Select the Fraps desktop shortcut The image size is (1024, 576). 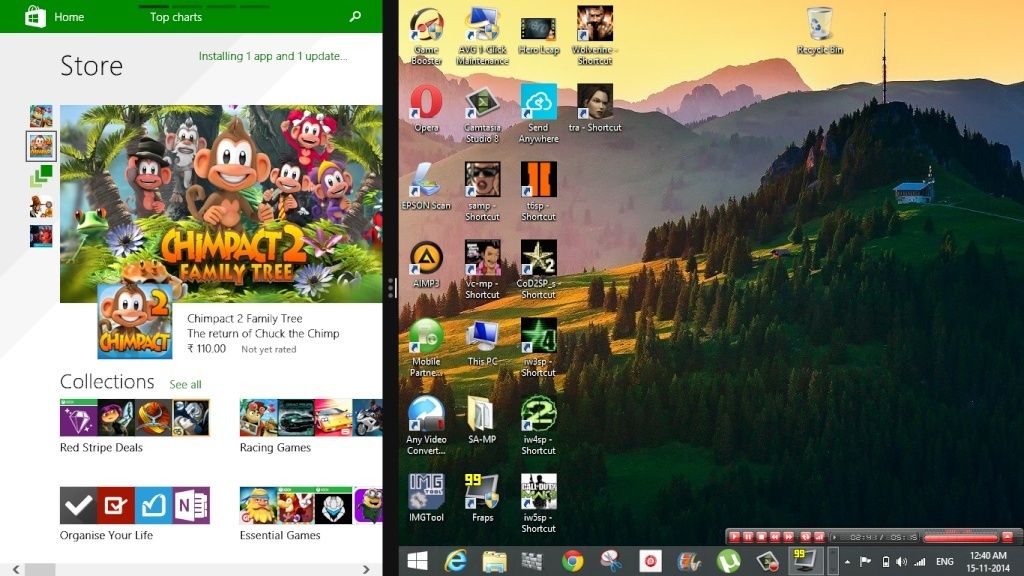click(x=483, y=498)
